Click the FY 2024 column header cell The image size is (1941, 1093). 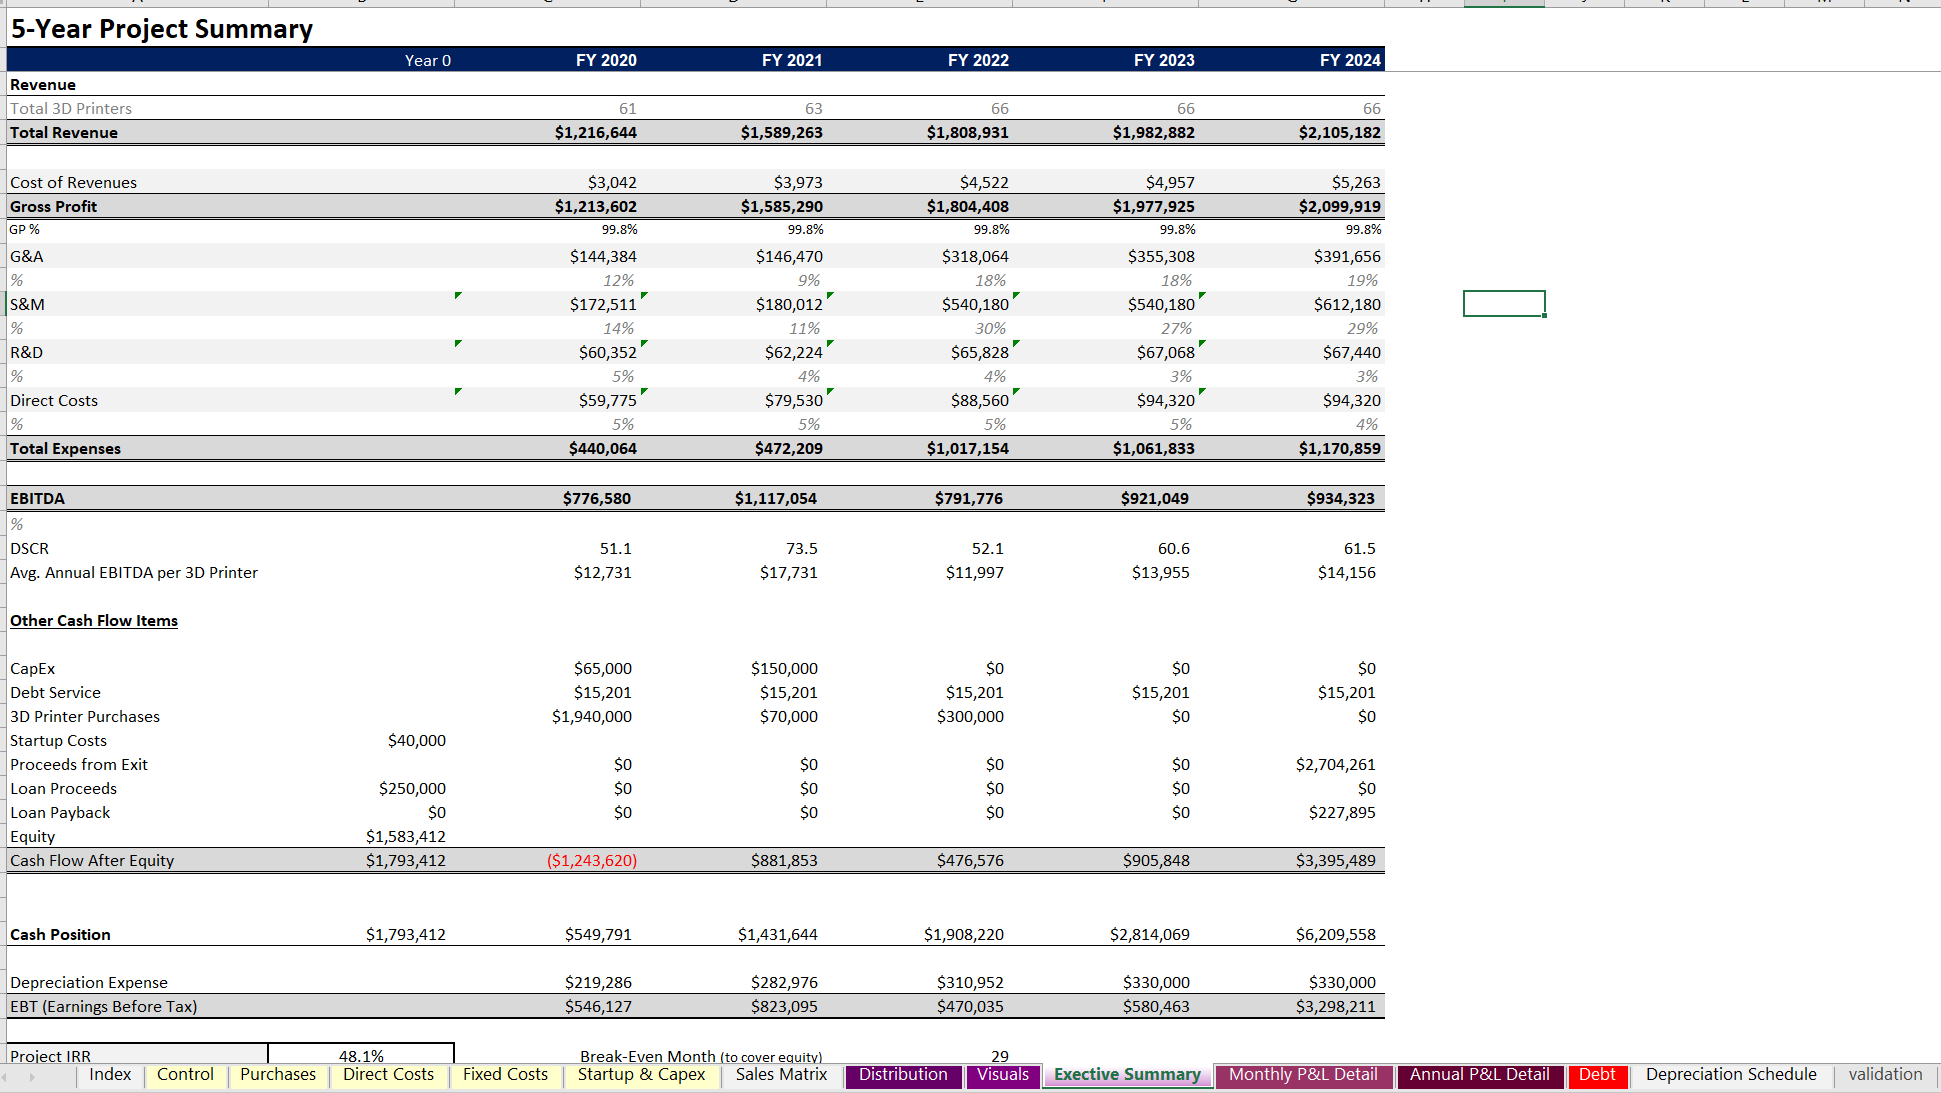[x=1350, y=60]
